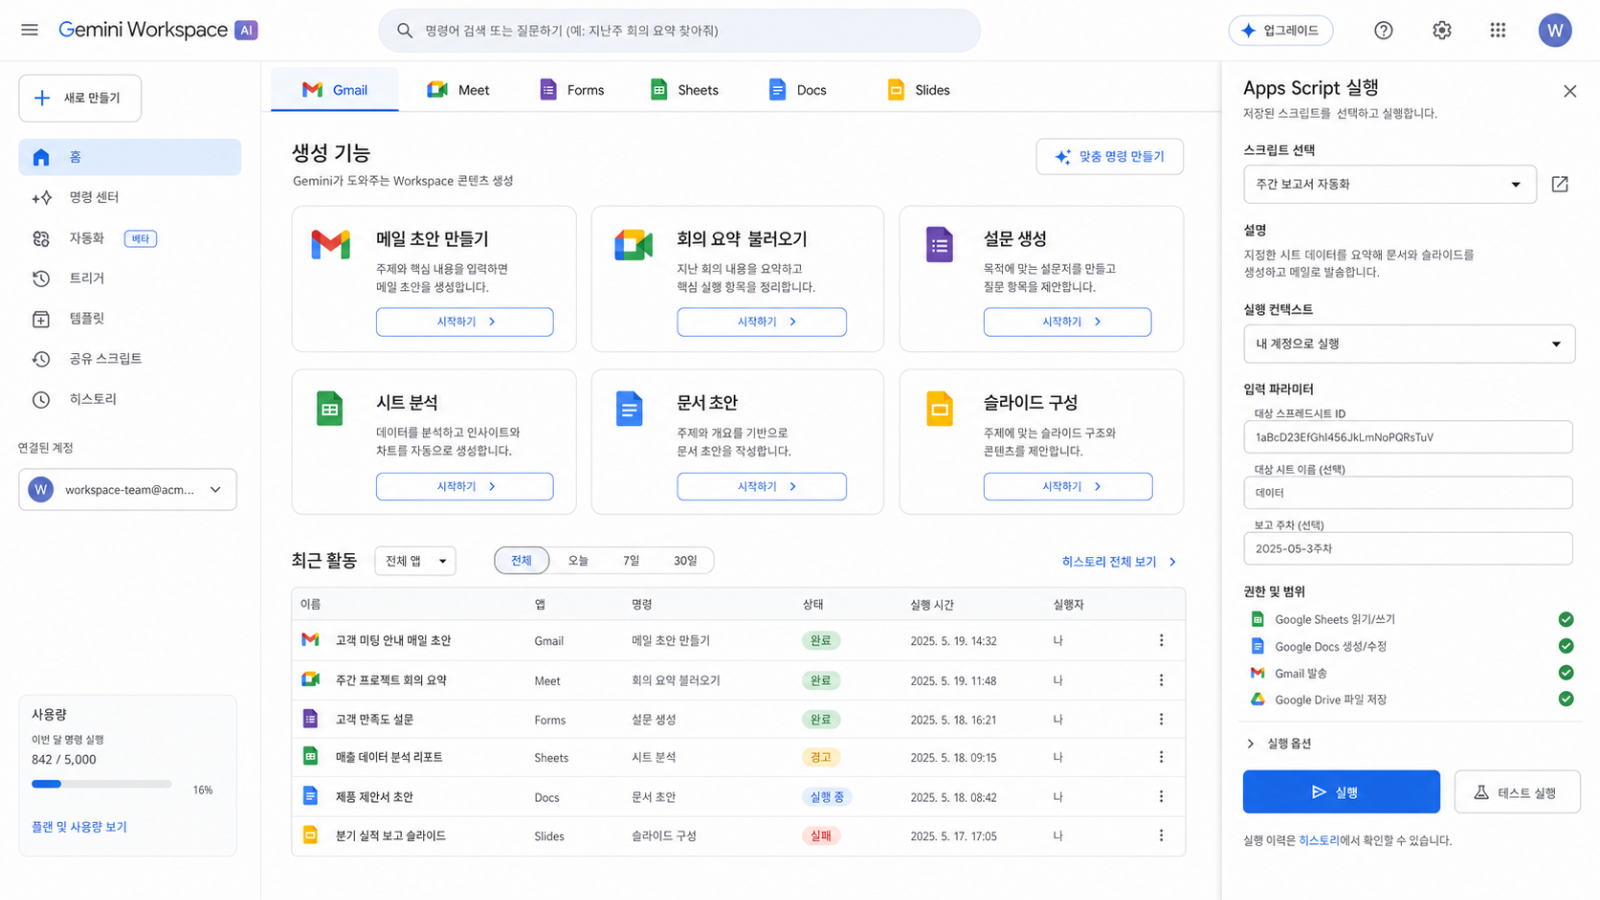Switch to the Slides tab
Screen dimensions: 1600x900
919,90
